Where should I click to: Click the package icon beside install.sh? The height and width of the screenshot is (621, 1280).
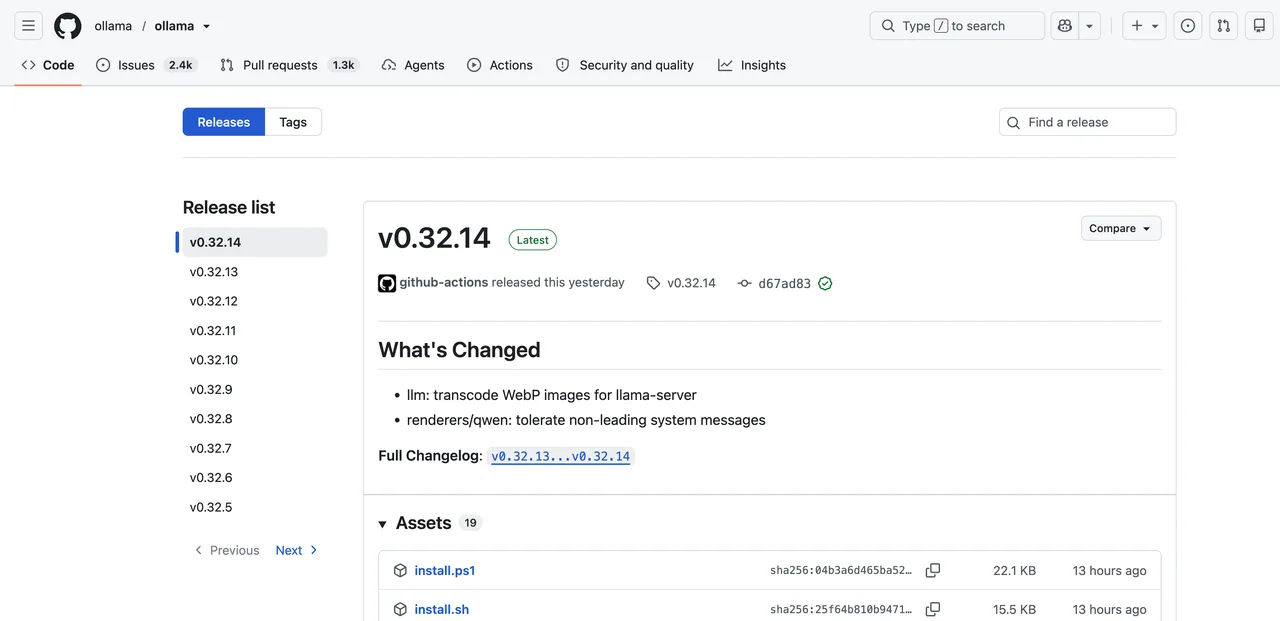point(400,609)
